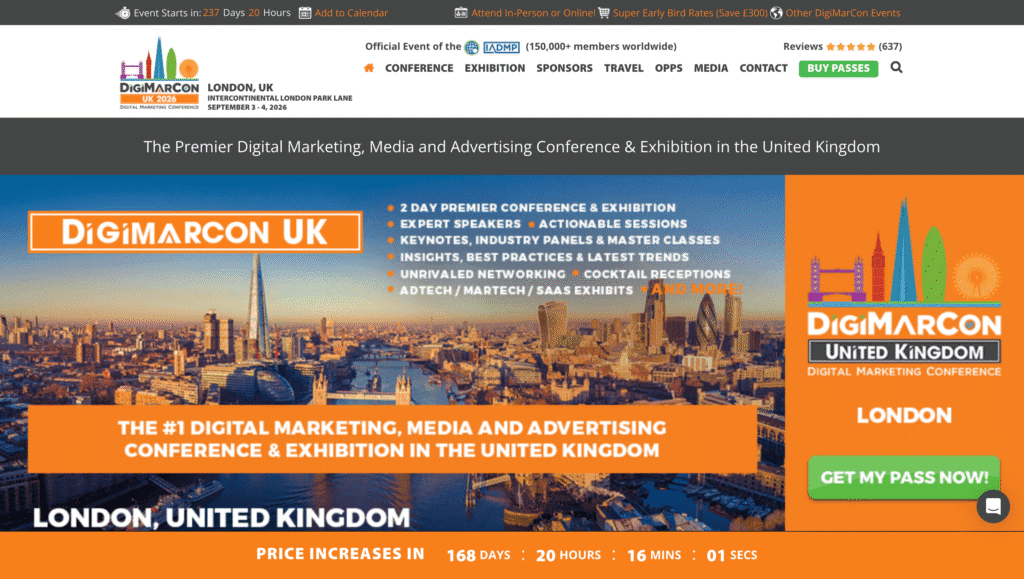The image size is (1024, 579).
Task: Click the five-star reviews rating
Action: coord(850,46)
